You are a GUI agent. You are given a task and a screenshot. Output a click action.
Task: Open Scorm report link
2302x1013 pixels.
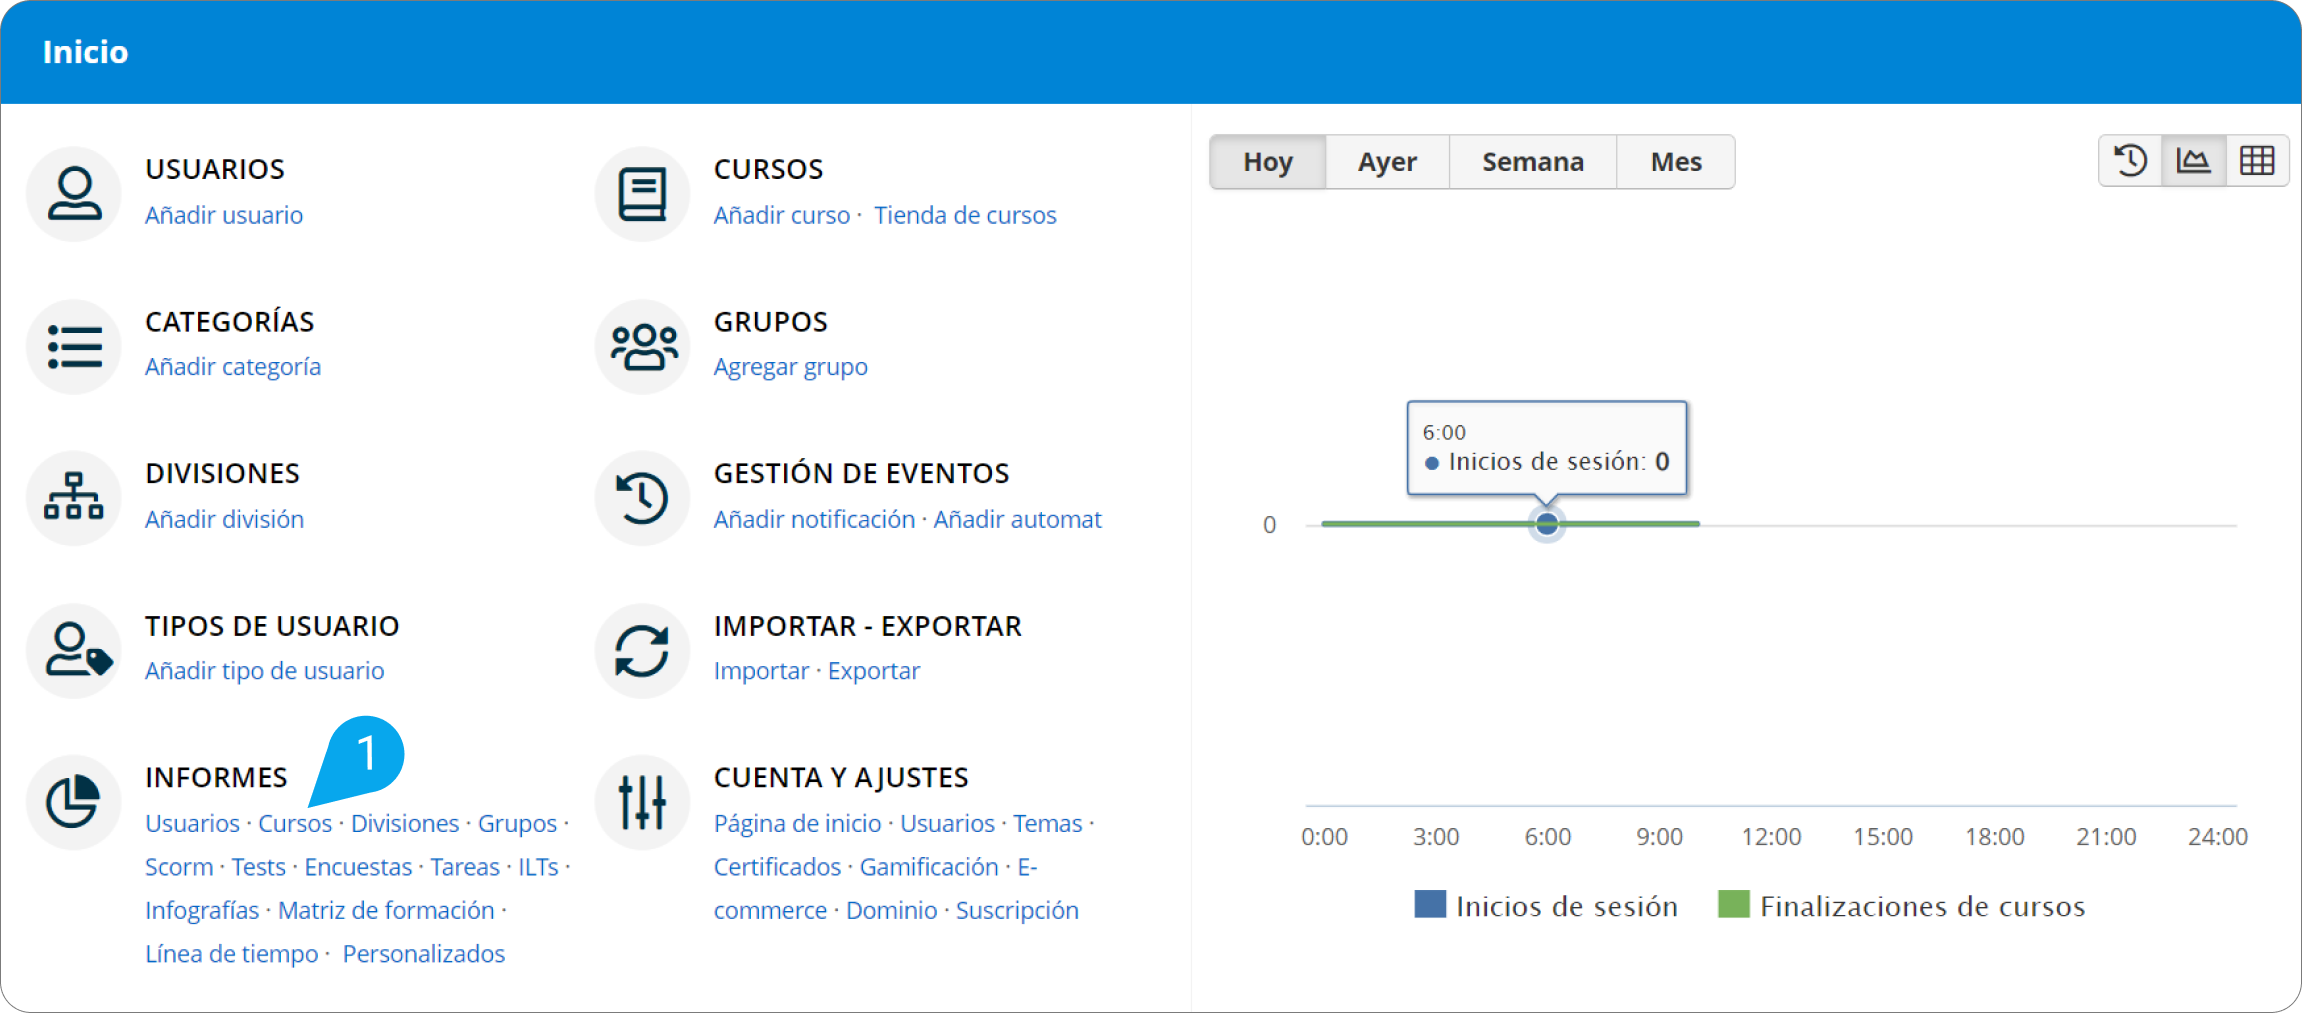tap(179, 867)
